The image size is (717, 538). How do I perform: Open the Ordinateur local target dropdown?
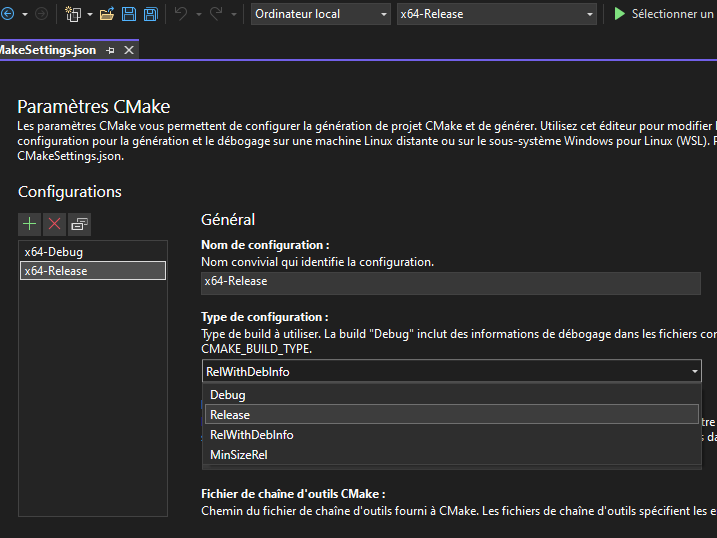point(319,14)
